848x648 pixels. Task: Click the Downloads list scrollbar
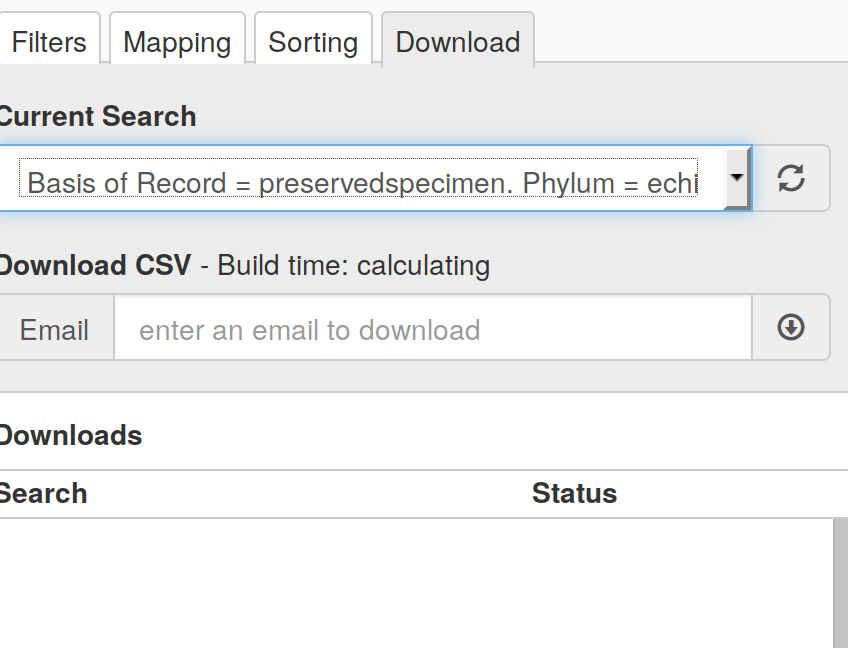point(840,583)
